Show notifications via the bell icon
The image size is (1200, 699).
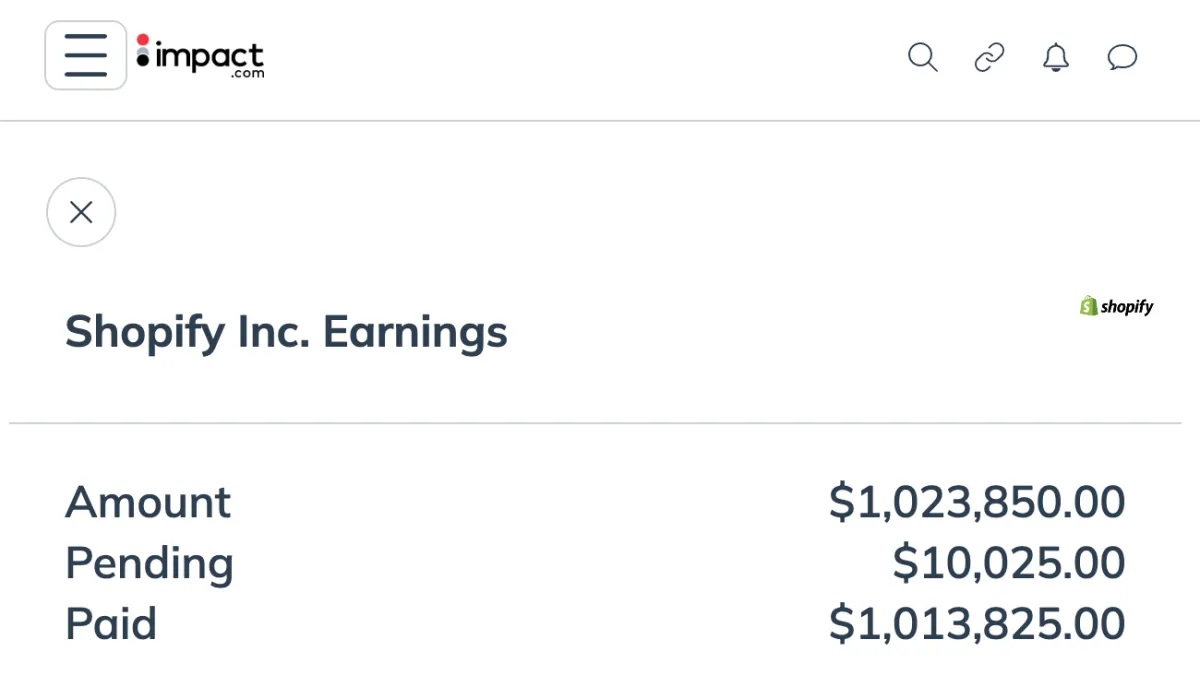click(x=1056, y=58)
